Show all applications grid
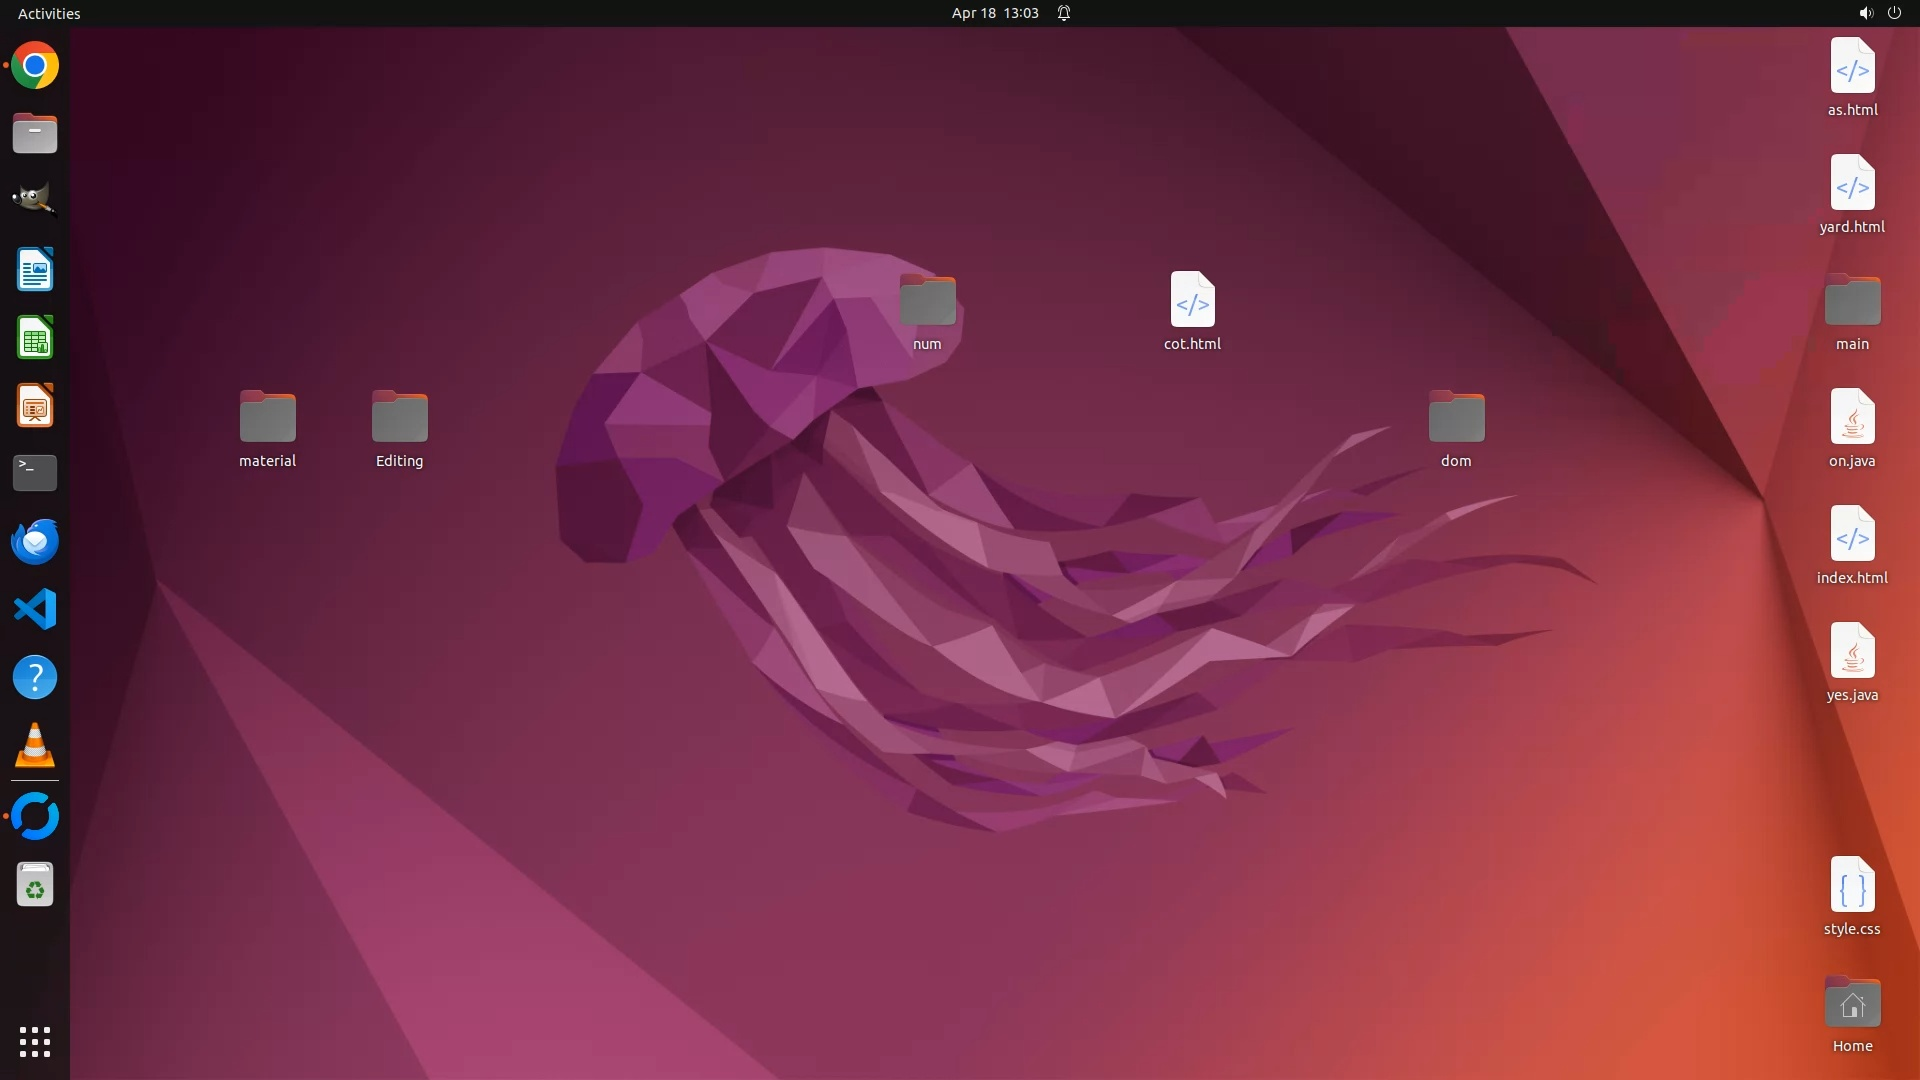This screenshot has width=1920, height=1080. (35, 1041)
